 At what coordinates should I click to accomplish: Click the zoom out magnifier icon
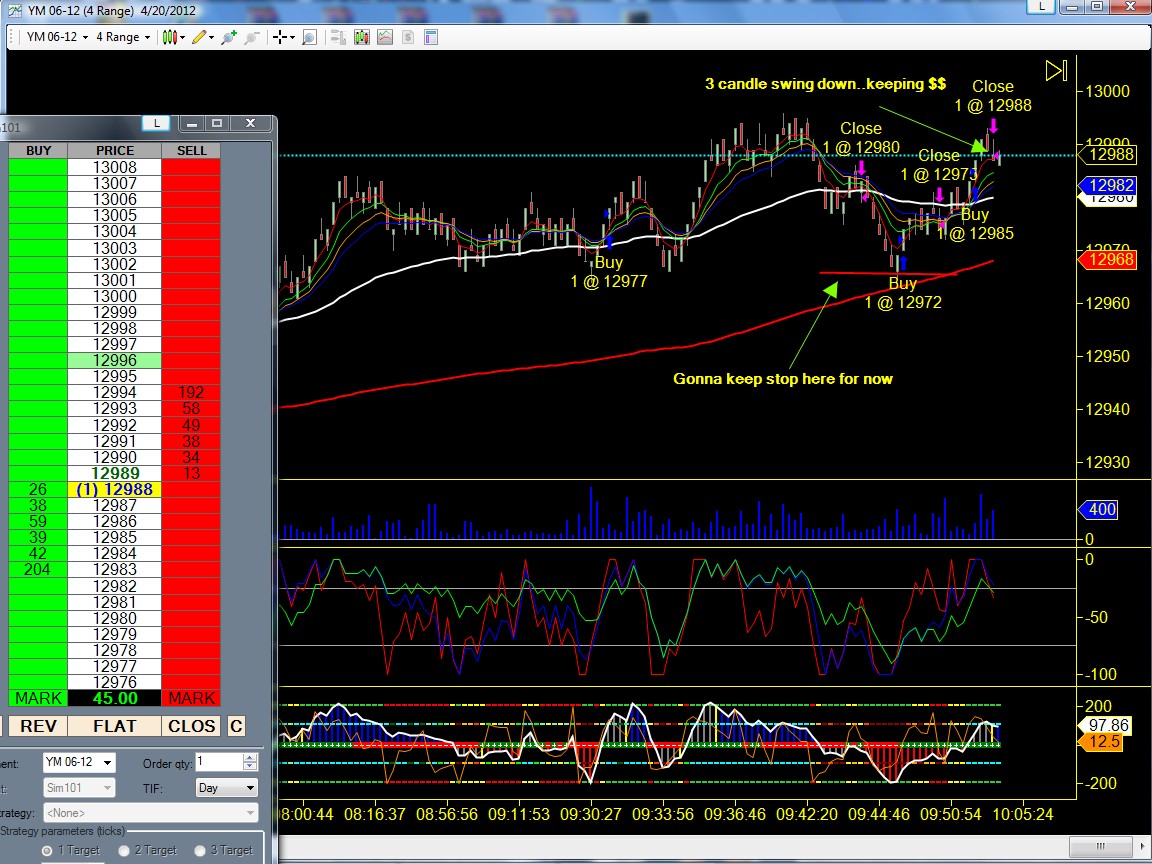click(252, 37)
